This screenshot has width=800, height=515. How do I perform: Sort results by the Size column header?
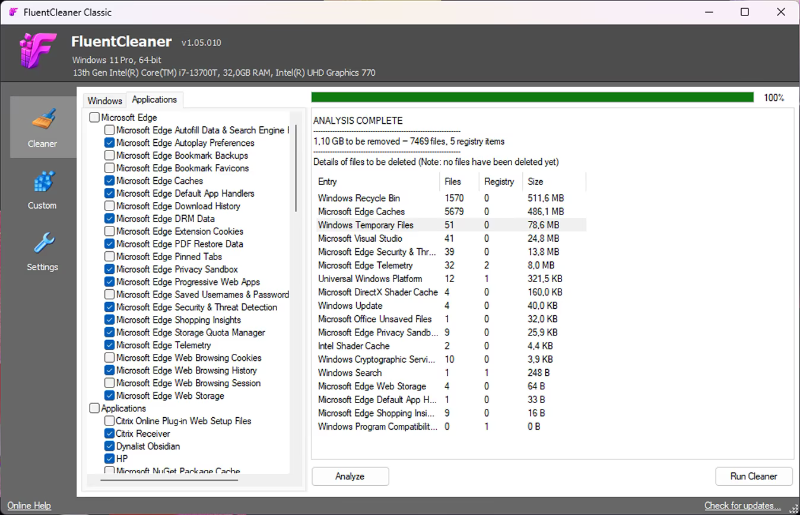pyautogui.click(x=555, y=182)
